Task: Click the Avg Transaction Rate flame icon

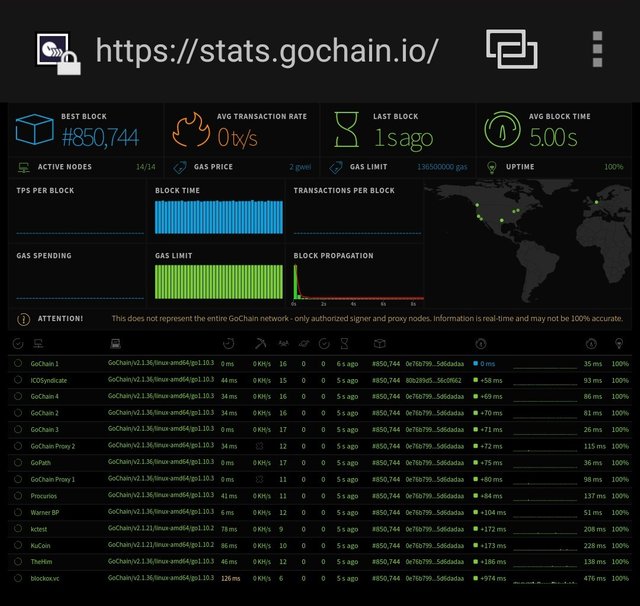Action: pyautogui.click(x=191, y=129)
